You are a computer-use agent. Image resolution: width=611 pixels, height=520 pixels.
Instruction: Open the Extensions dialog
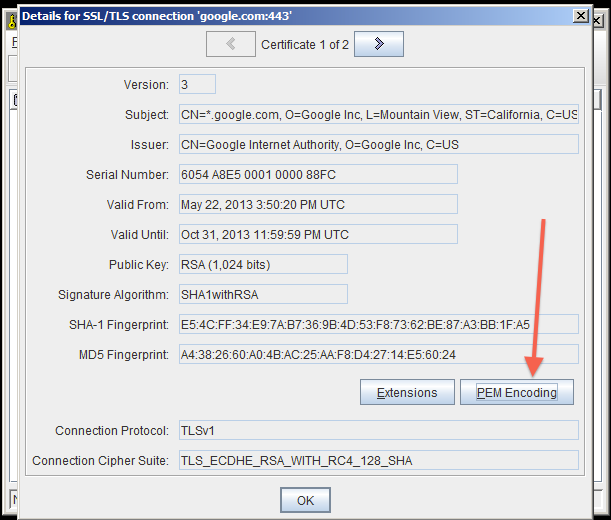point(407,392)
